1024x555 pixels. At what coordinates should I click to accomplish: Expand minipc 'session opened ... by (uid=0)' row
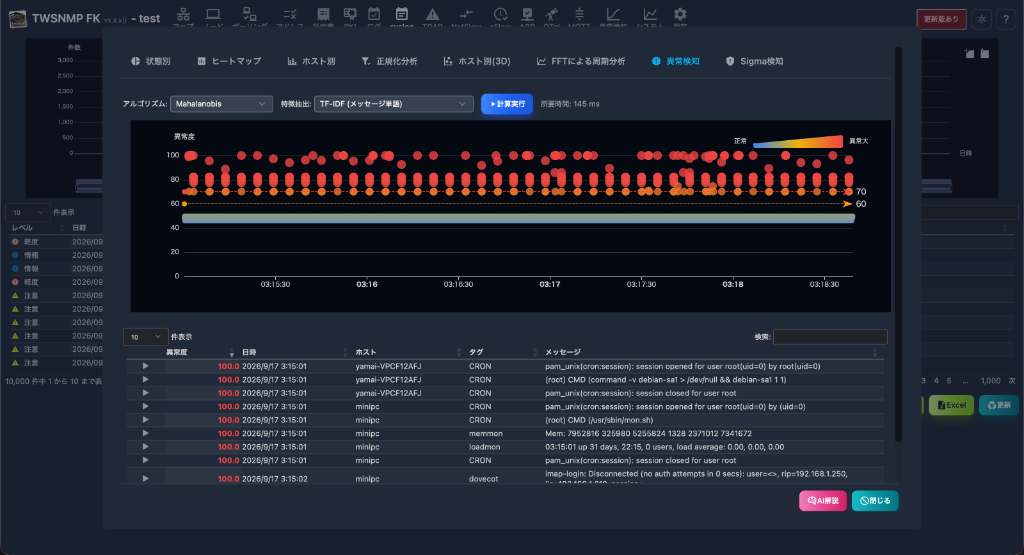click(x=146, y=406)
